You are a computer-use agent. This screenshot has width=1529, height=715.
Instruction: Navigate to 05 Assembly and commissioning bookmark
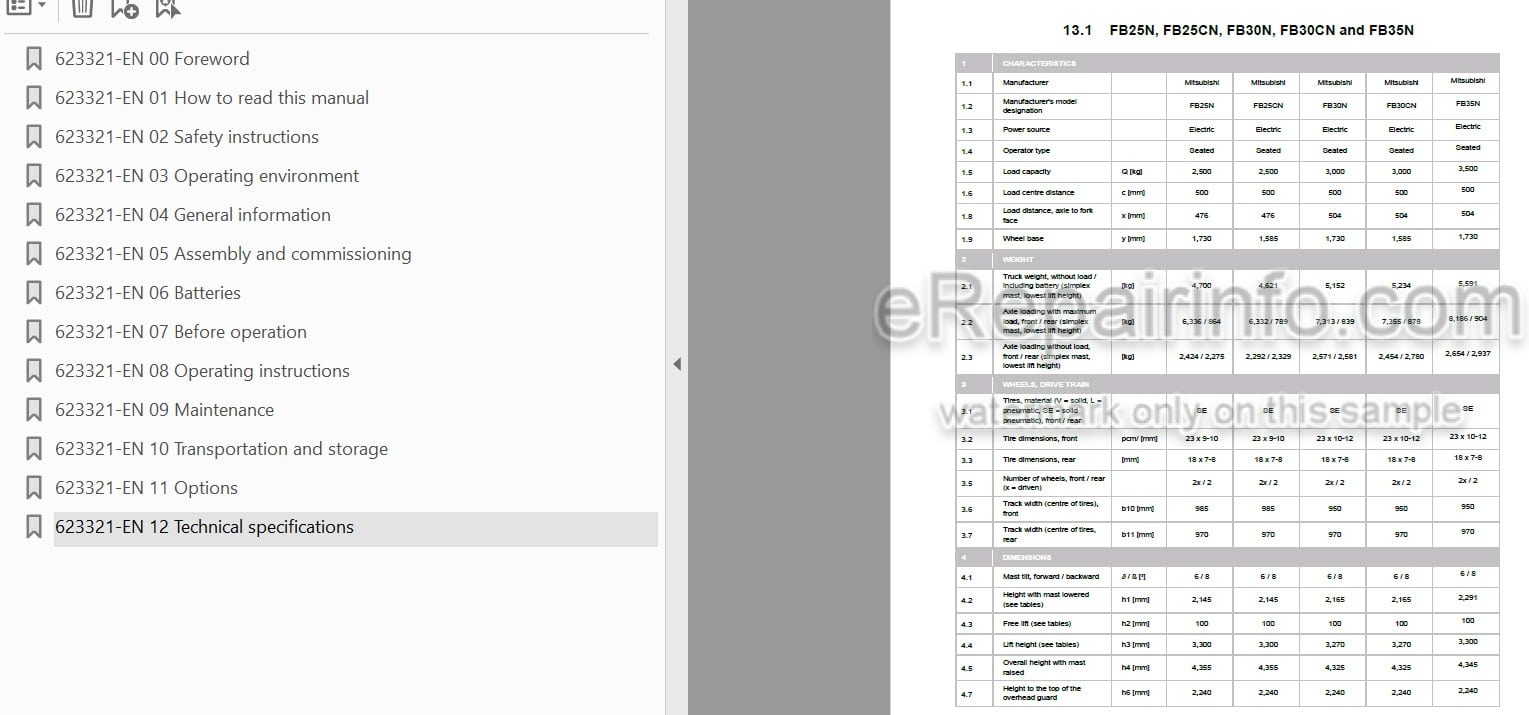click(x=233, y=254)
